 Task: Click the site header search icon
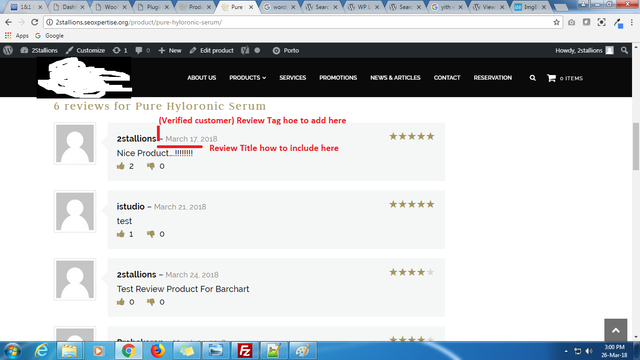point(533,78)
